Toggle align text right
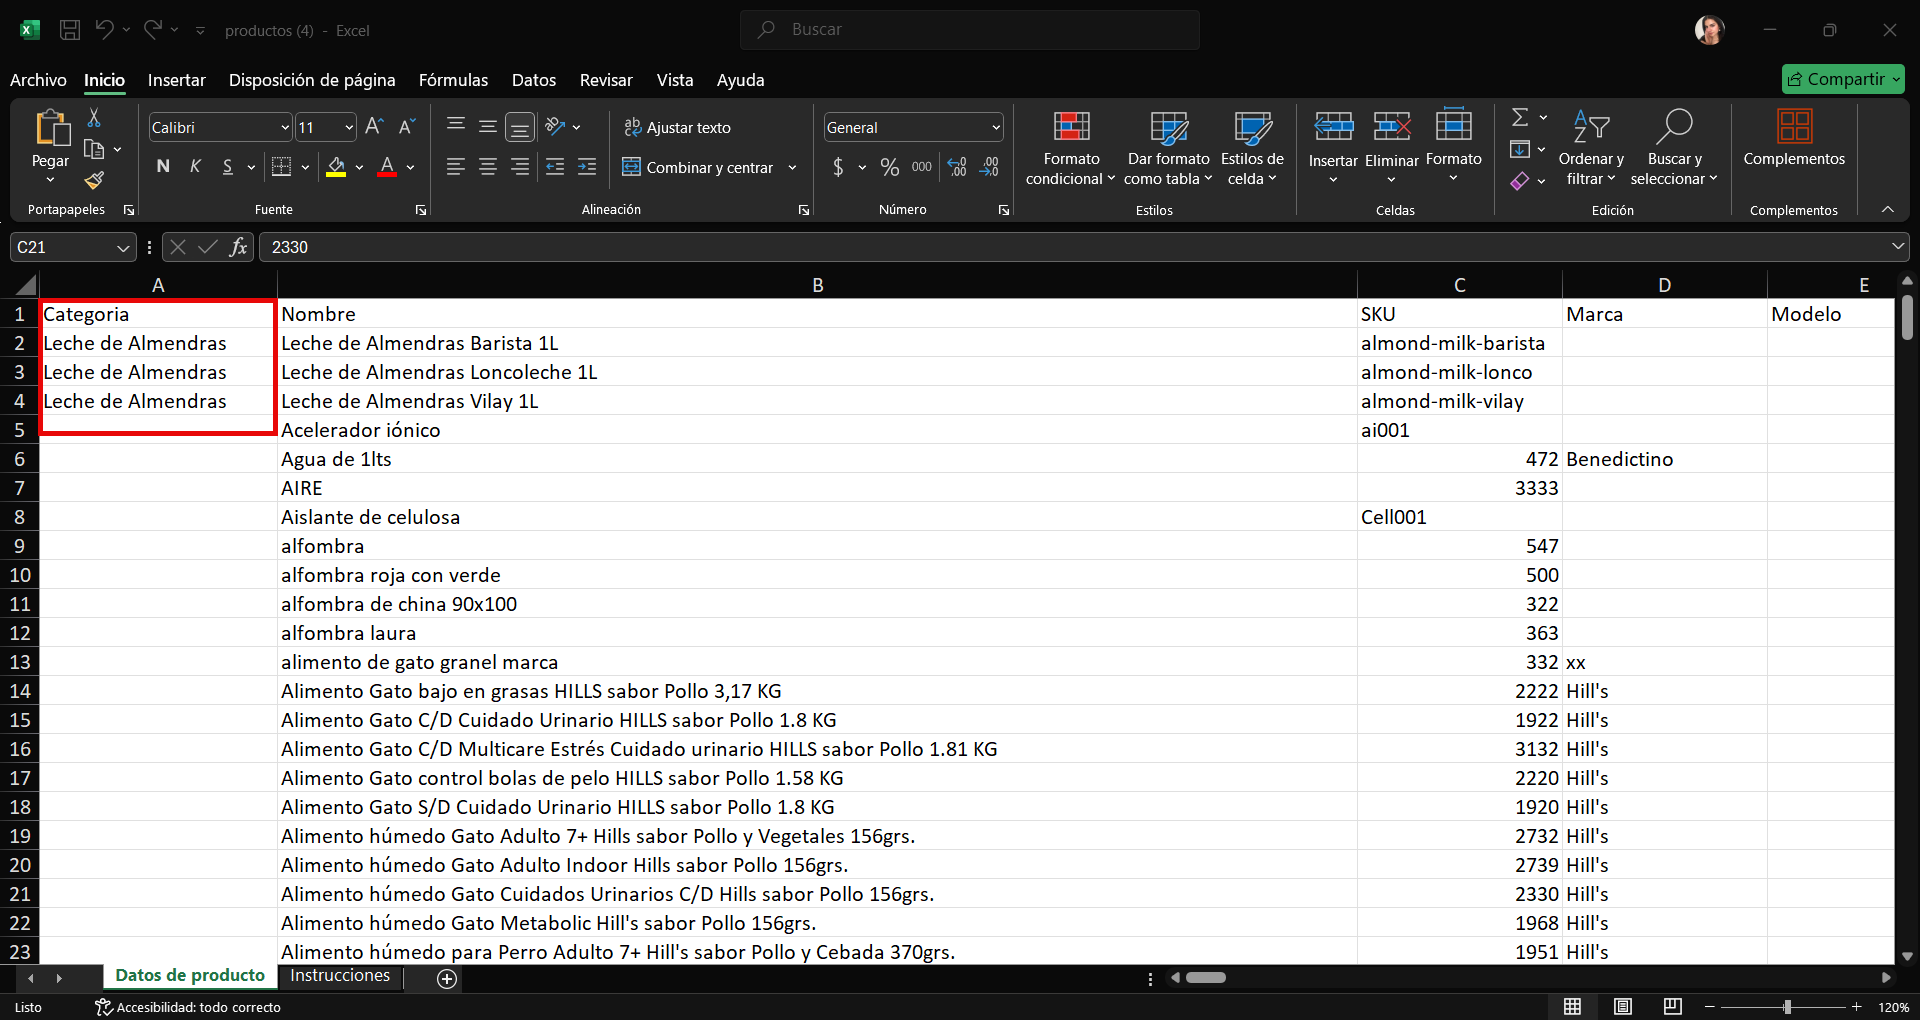Viewport: 1920px width, 1020px height. coord(519,167)
